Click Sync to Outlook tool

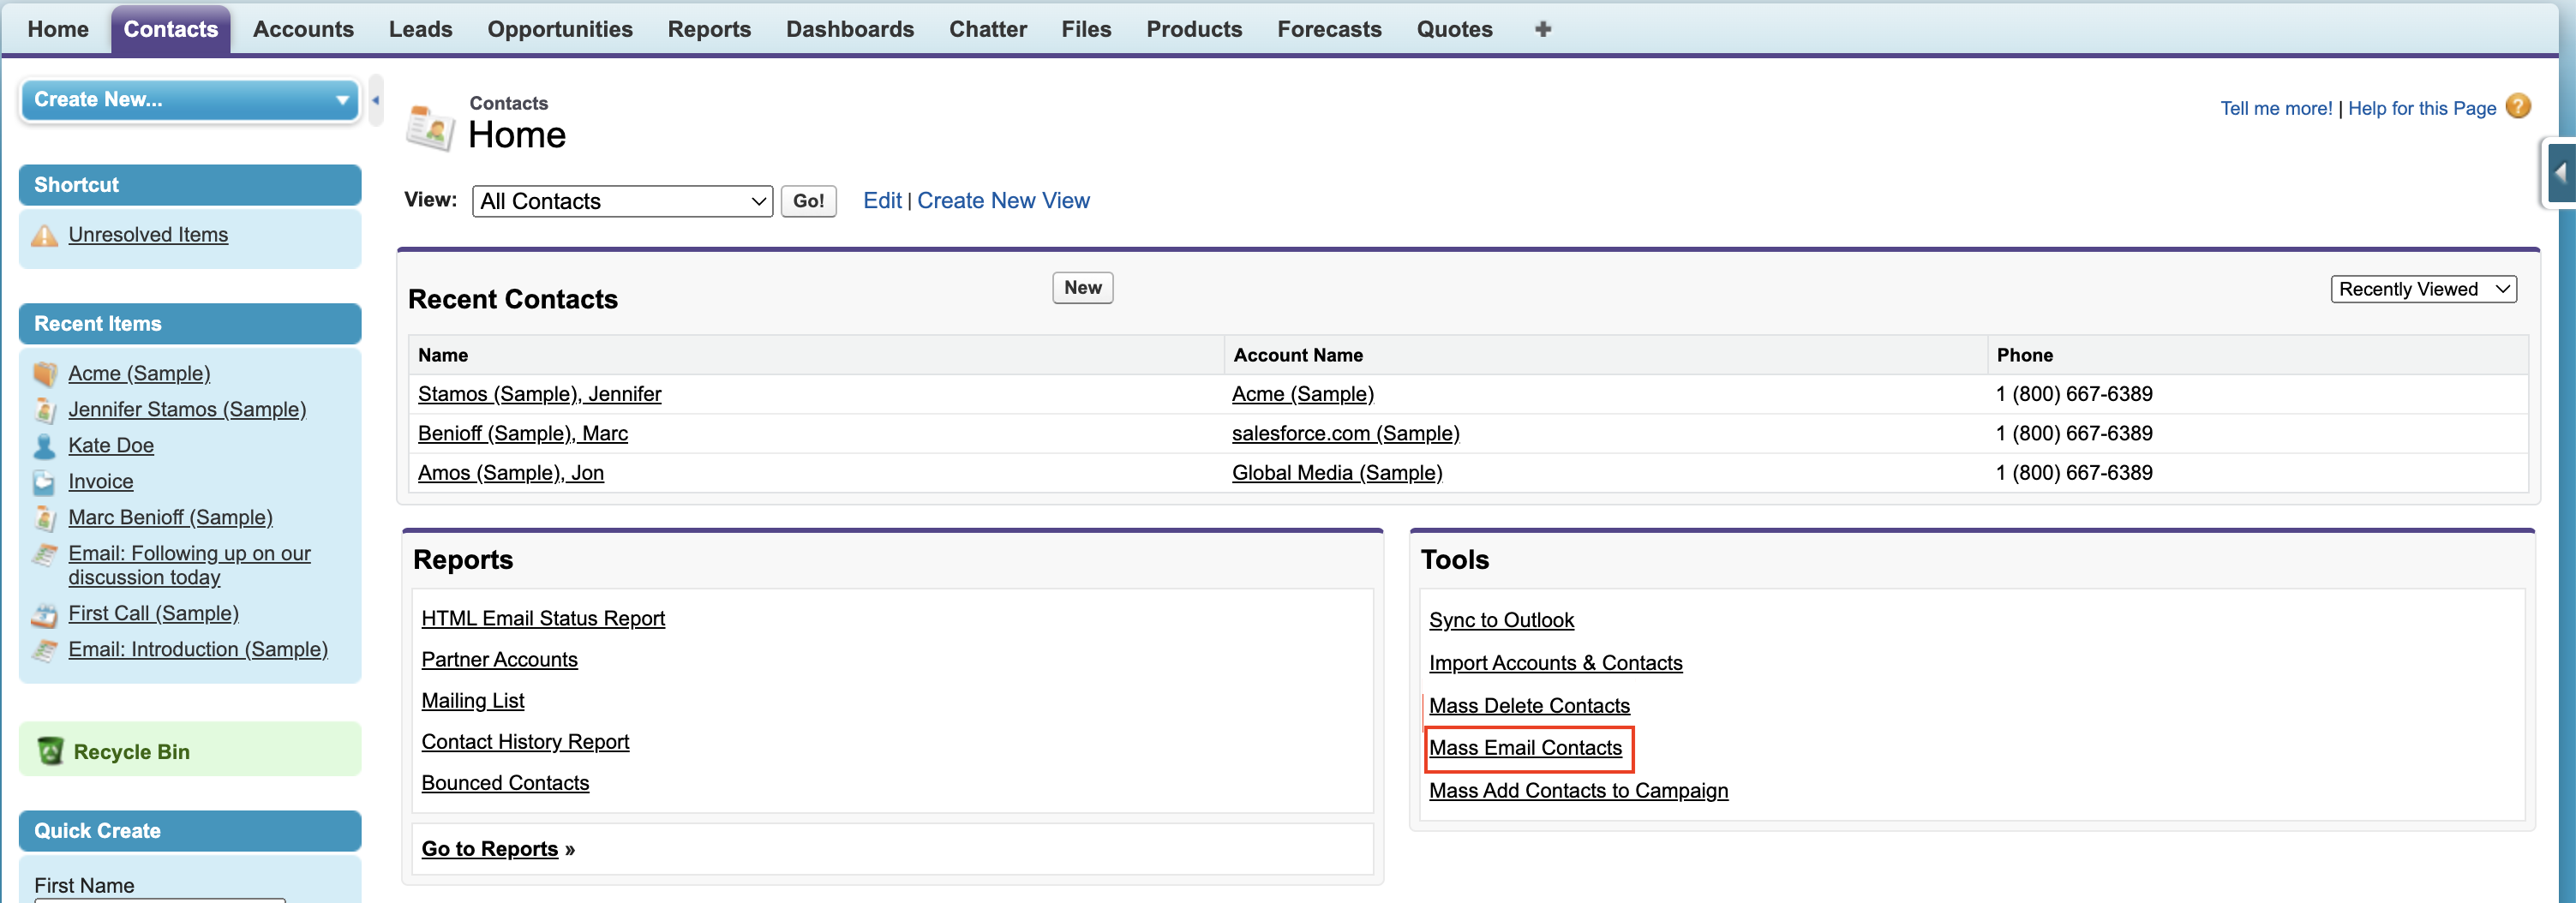coord(1501,621)
